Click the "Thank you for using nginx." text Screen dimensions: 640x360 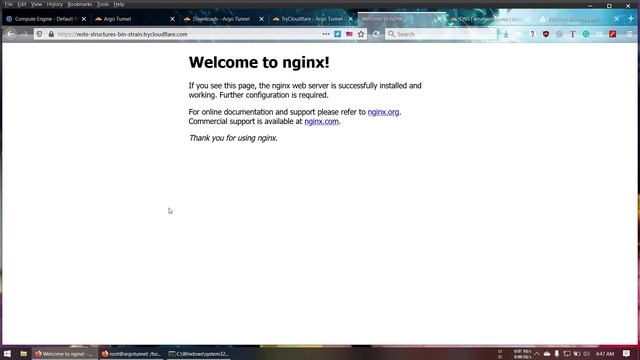coord(233,138)
